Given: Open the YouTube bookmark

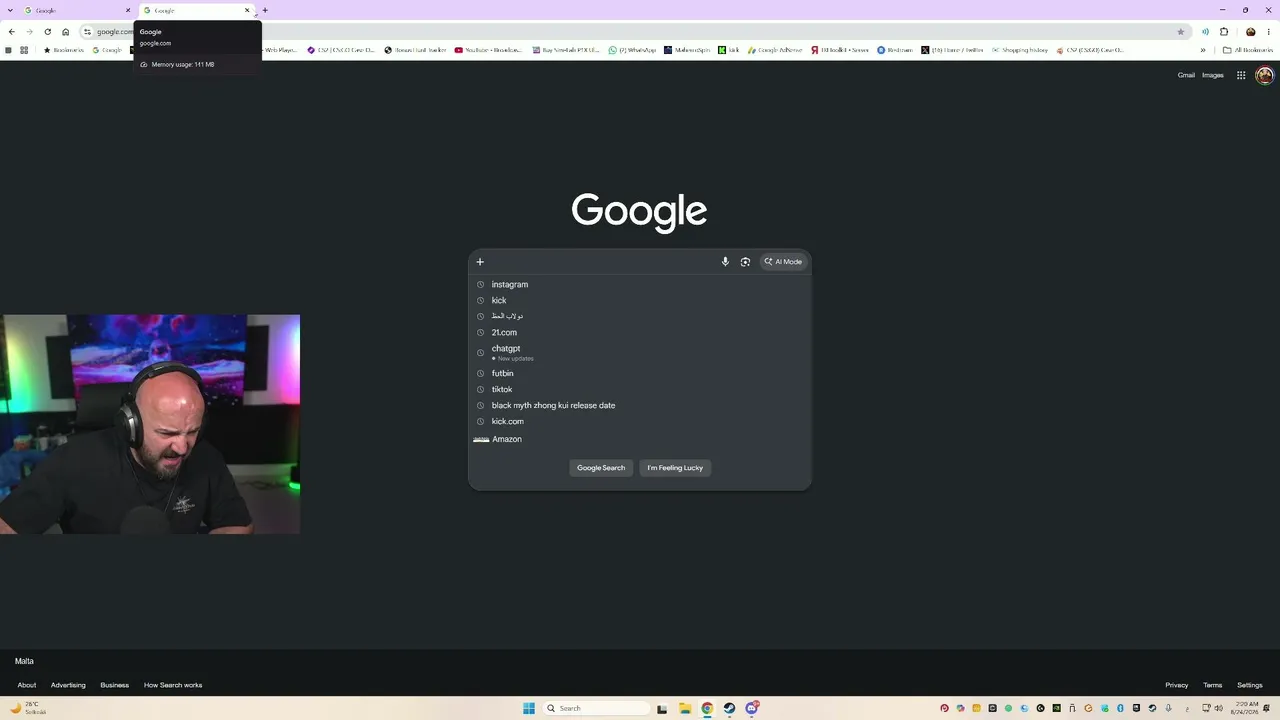Looking at the screenshot, I should pos(488,50).
